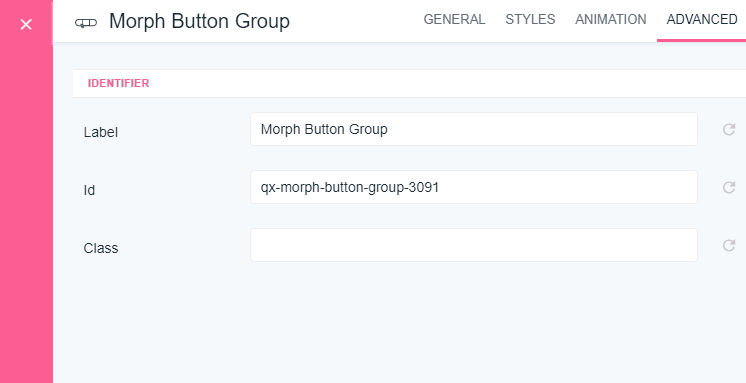Screen dimensions: 746x383
Task: Click the "Label" field caption
Action: 101,132
